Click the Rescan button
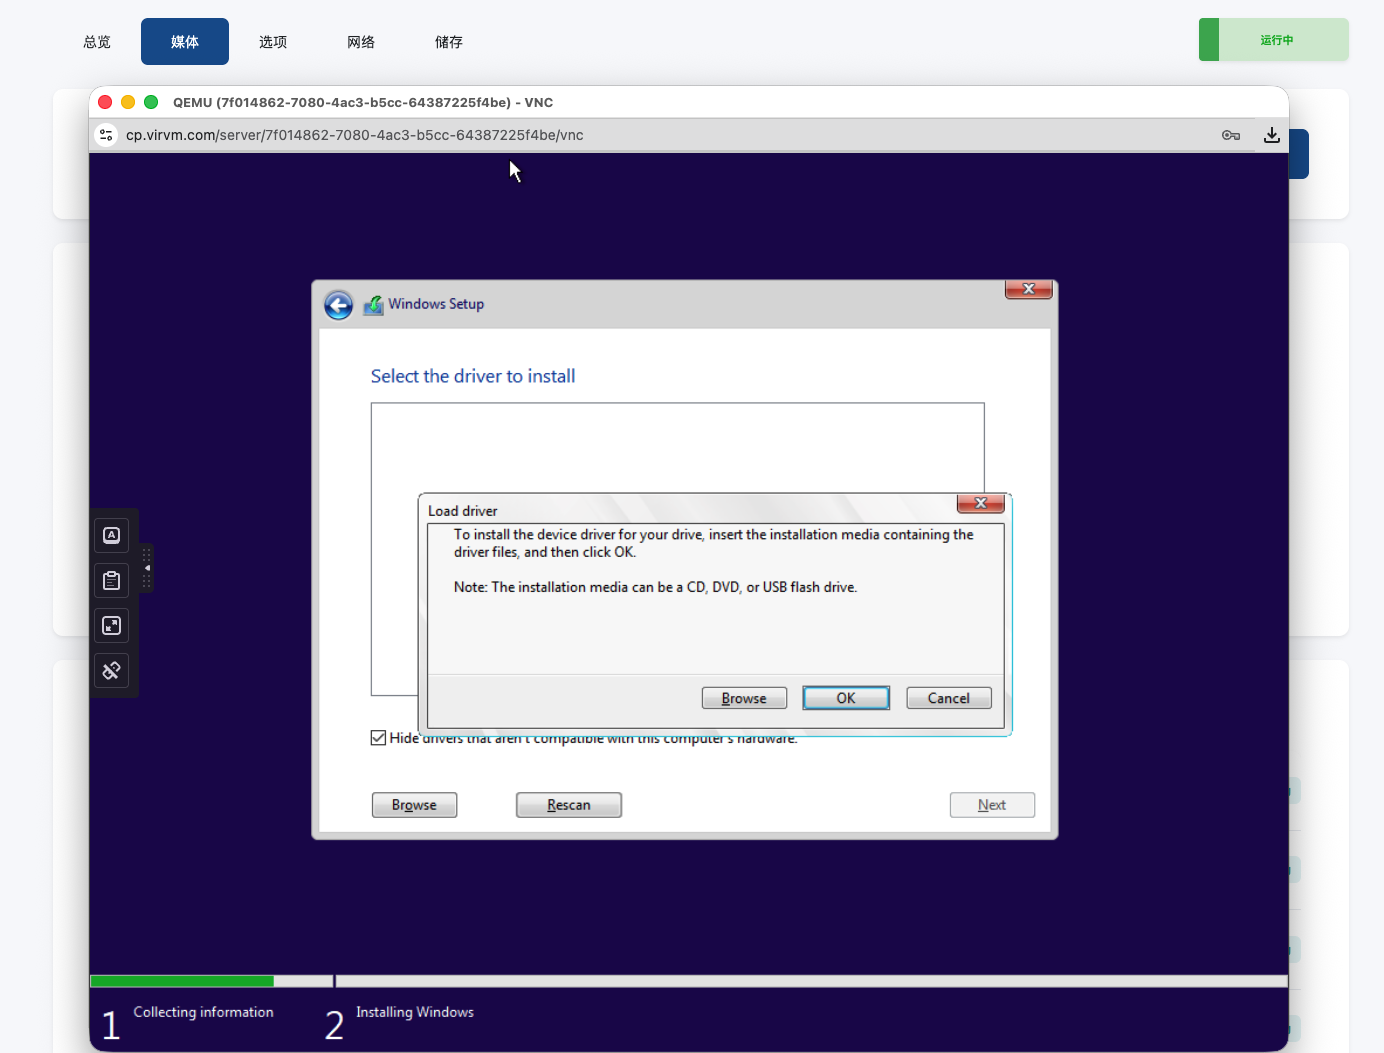The image size is (1384, 1053). click(569, 805)
